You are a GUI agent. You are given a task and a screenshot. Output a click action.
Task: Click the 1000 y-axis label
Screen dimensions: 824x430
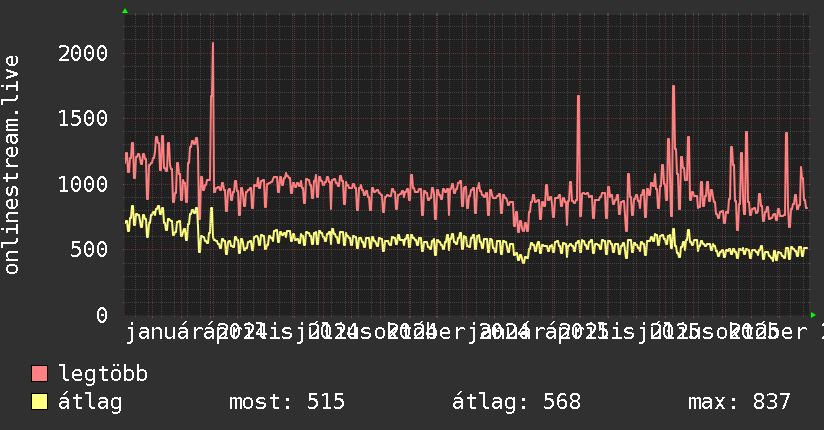tap(83, 185)
